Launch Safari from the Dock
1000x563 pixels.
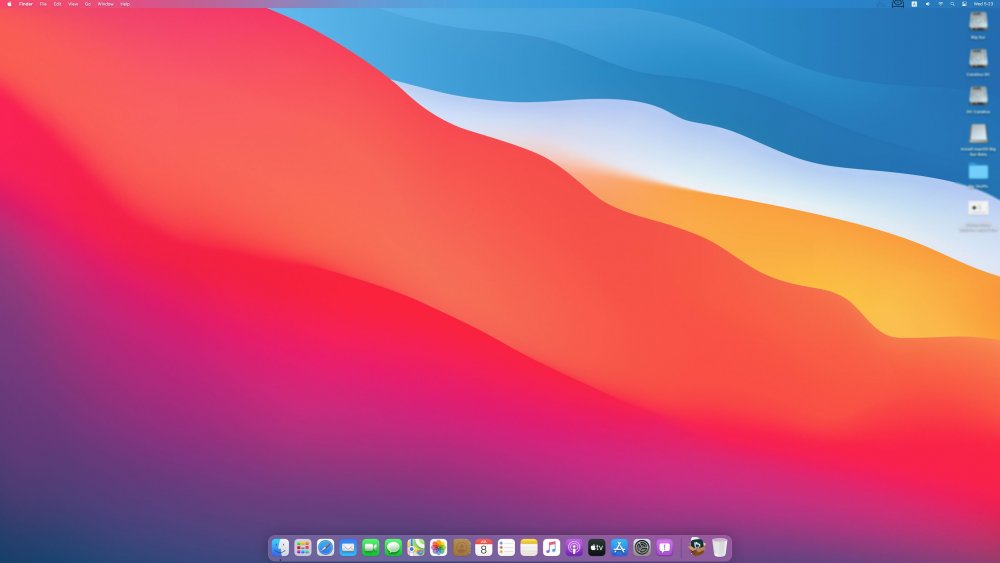325,547
